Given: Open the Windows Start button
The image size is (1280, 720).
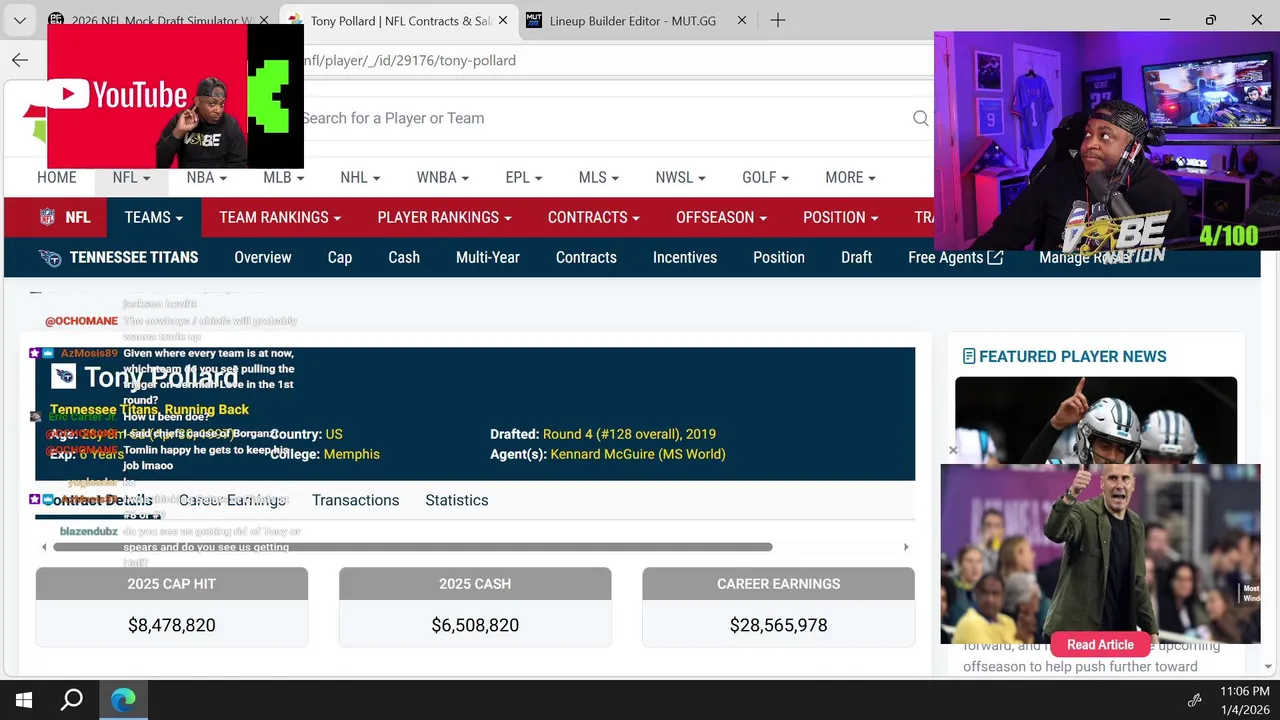Looking at the screenshot, I should click(24, 700).
